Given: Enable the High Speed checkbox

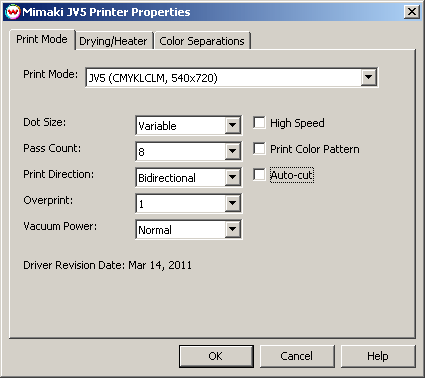Looking at the screenshot, I should 259,122.
